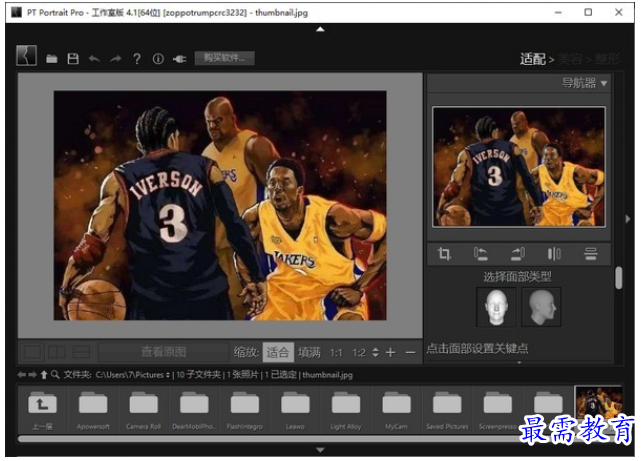Rotate image counterclockwise

(481, 254)
